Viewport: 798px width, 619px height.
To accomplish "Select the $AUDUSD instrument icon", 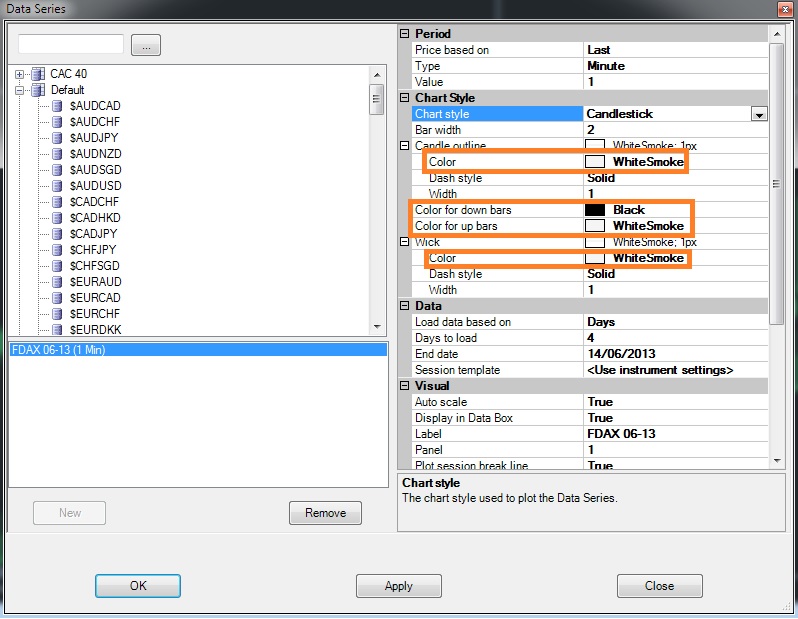I will tap(58, 186).
